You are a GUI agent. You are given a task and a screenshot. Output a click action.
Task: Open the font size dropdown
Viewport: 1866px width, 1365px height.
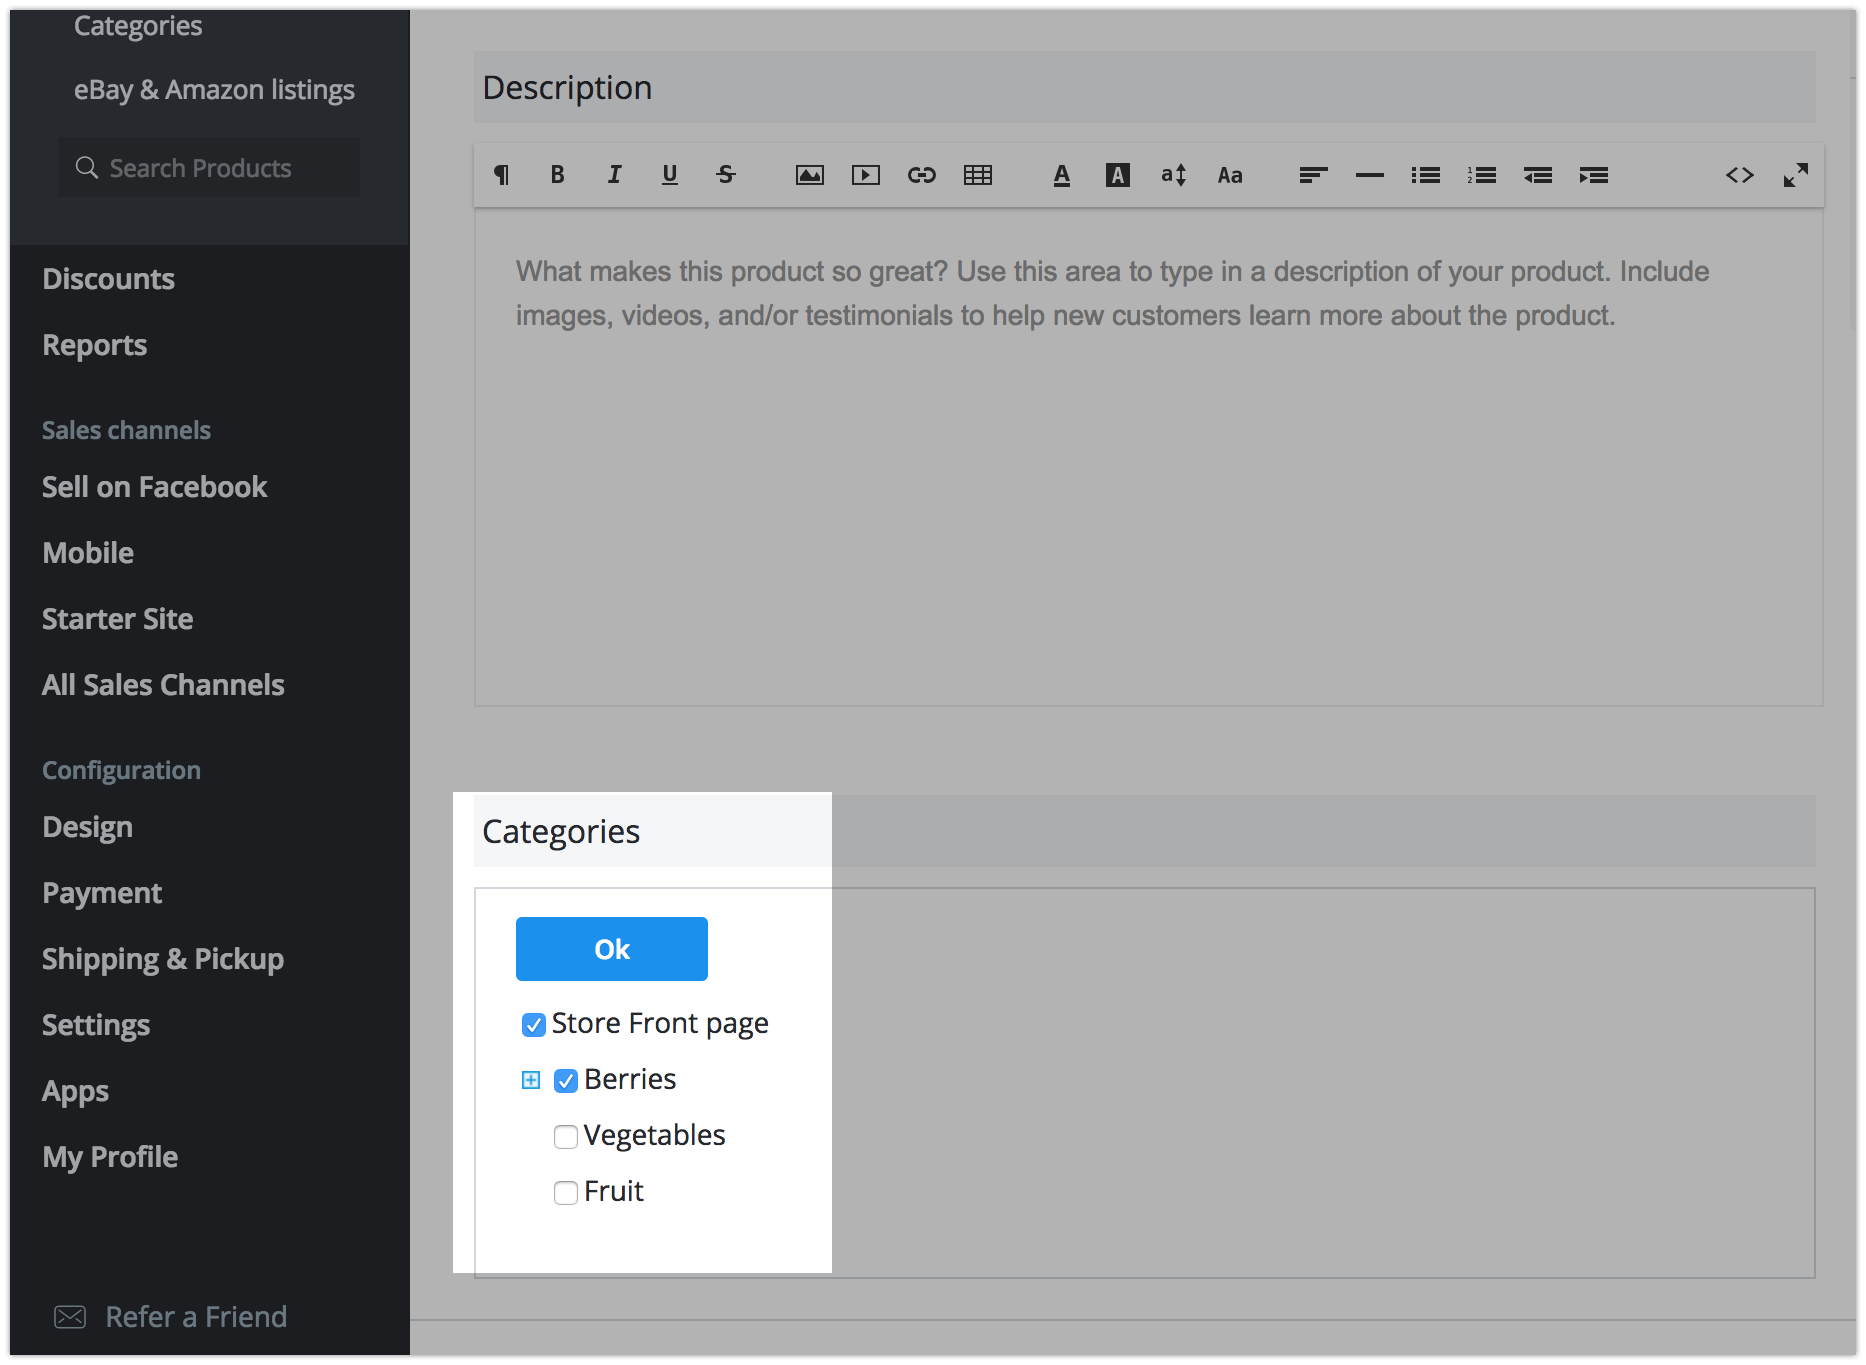click(x=1173, y=175)
